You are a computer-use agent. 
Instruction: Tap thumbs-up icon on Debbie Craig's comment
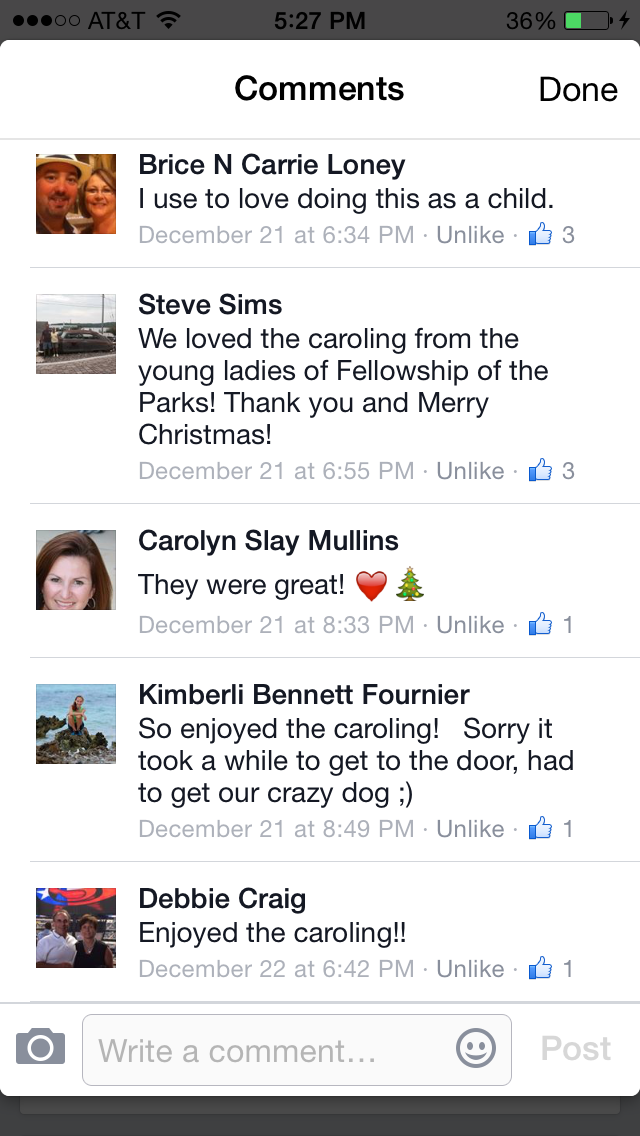tap(540, 969)
